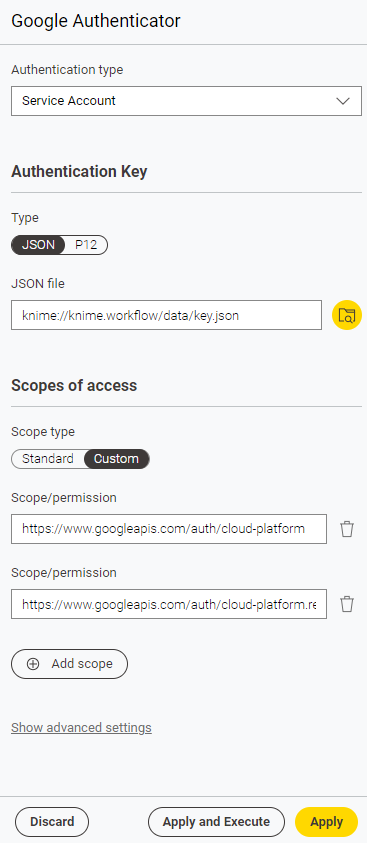367x843 pixels.
Task: Click Apply and Execute
Action: 216,822
